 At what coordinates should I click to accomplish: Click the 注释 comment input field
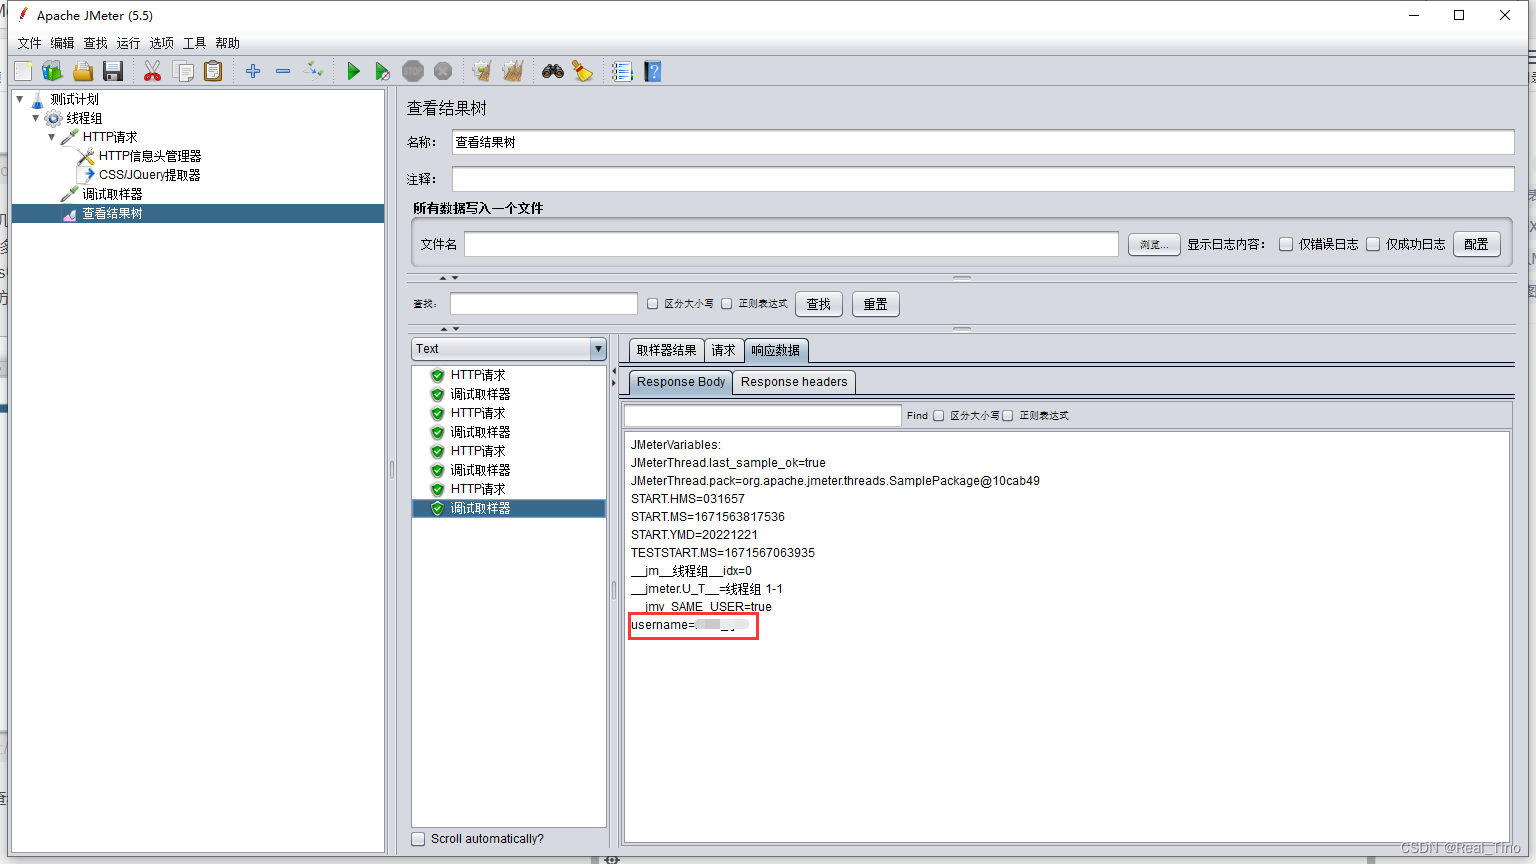point(983,179)
